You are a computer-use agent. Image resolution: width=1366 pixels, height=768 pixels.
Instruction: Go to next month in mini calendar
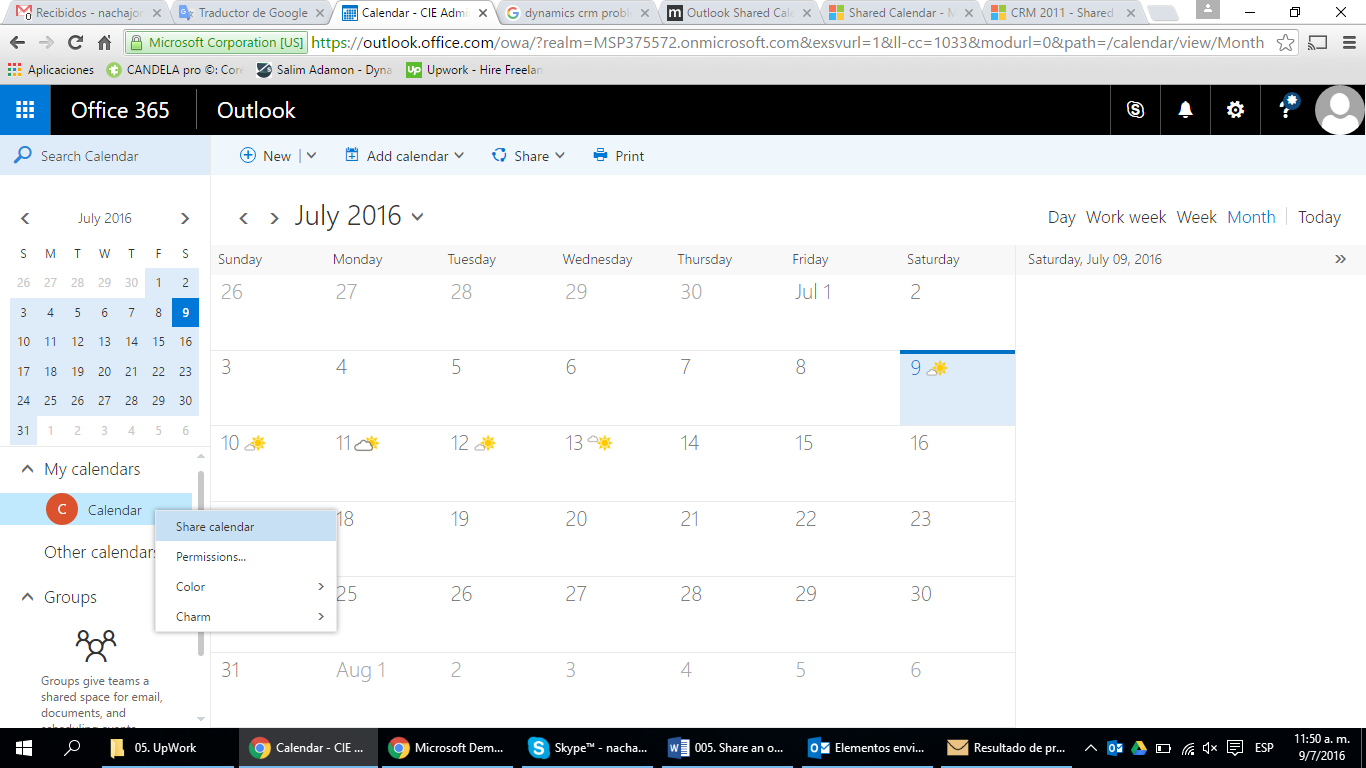coord(185,218)
